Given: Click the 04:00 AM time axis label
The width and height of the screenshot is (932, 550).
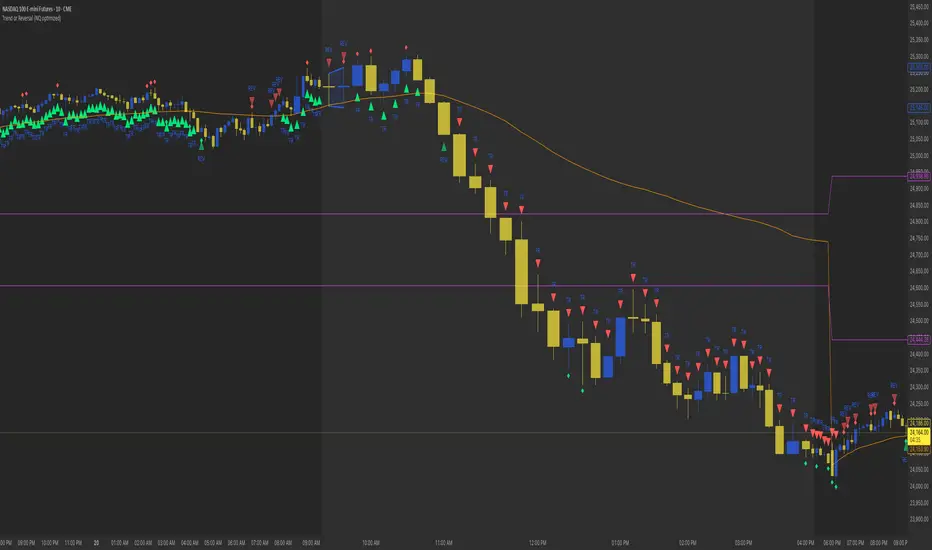Looking at the screenshot, I should (190, 543).
